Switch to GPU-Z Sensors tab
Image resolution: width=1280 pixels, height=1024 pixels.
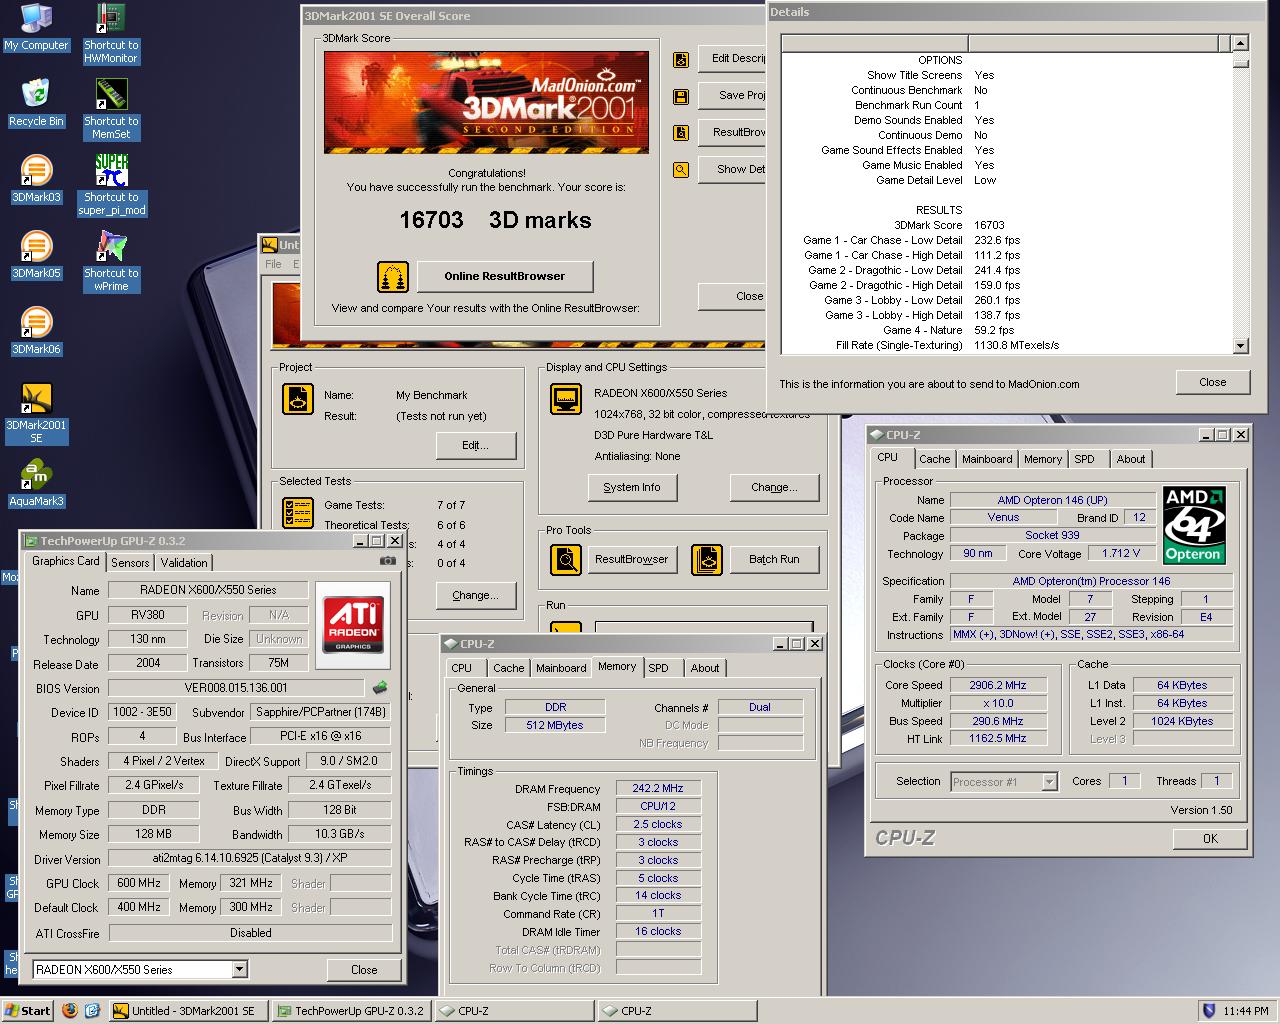(130, 563)
